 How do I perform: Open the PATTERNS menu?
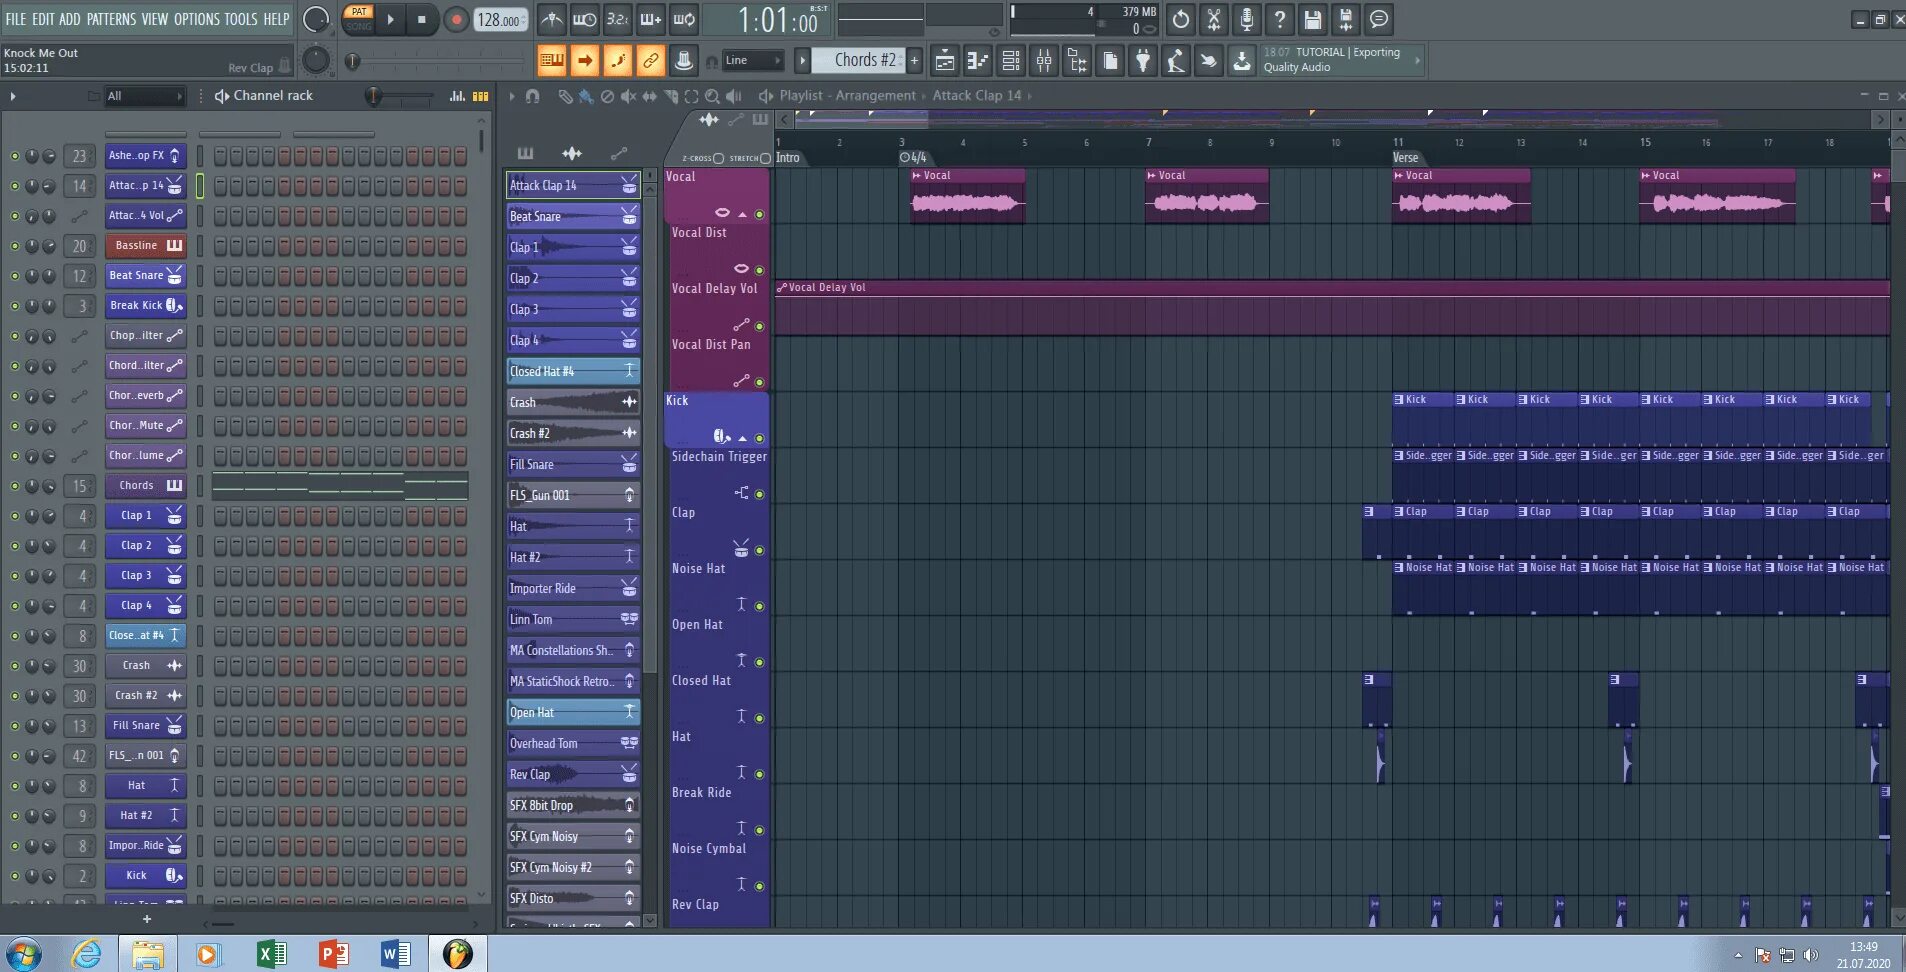(x=111, y=19)
